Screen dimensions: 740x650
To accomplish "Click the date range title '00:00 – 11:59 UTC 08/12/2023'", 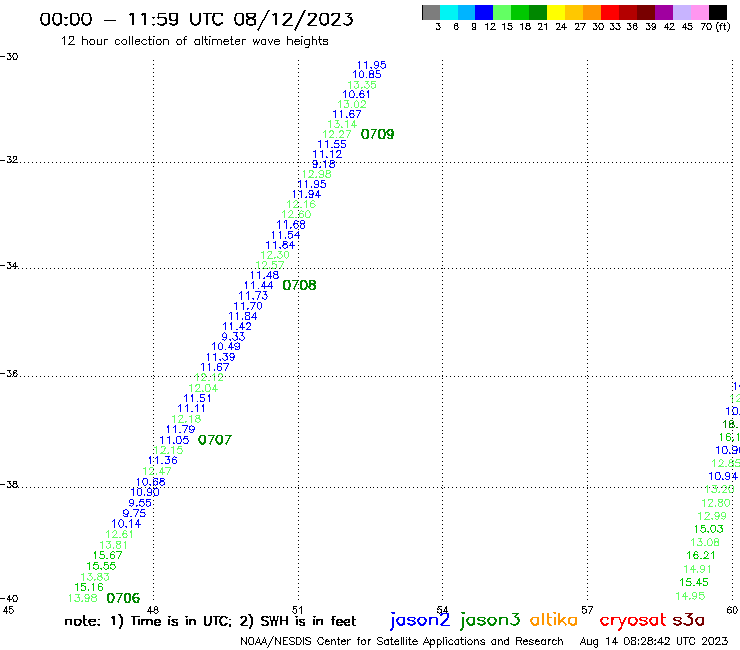I will click(196, 19).
